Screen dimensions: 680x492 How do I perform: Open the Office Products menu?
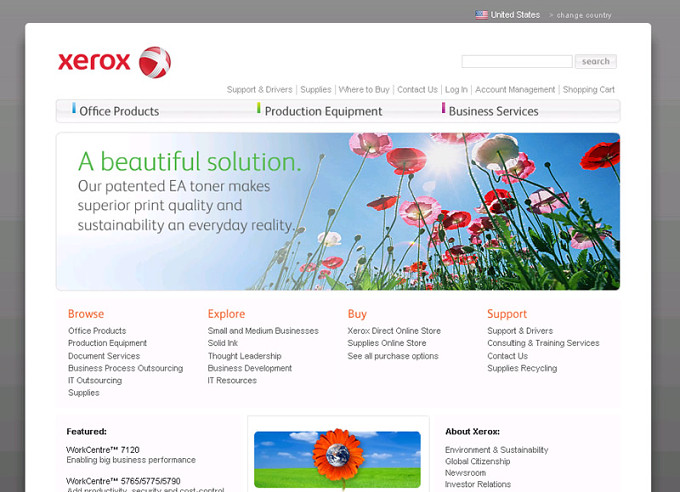[x=119, y=112]
